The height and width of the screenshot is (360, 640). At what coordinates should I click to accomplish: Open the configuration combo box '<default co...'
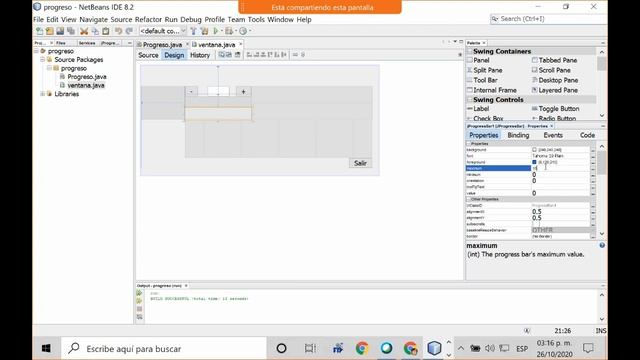click(x=162, y=31)
